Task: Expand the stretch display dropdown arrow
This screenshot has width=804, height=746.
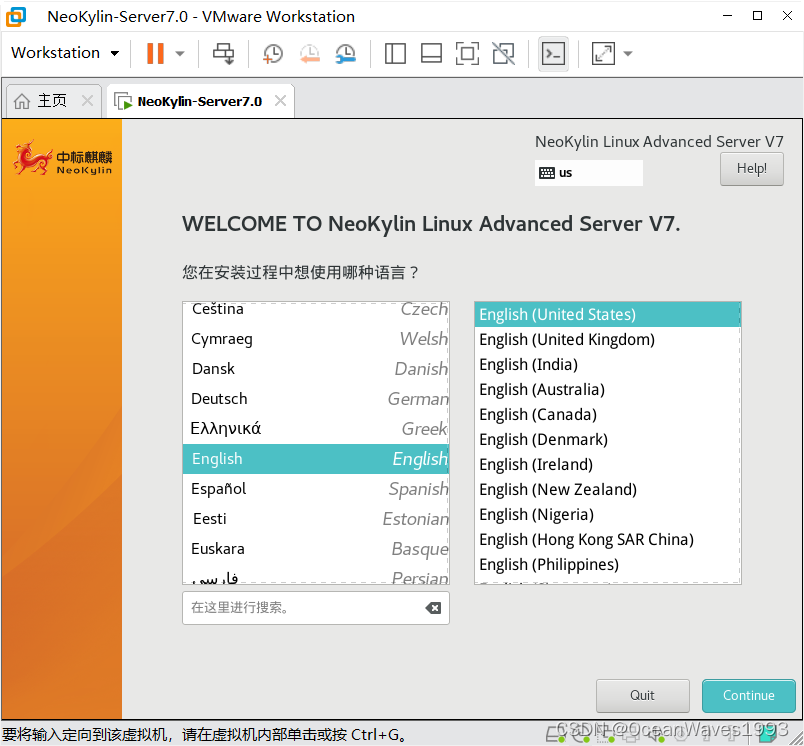Action: pos(628,53)
